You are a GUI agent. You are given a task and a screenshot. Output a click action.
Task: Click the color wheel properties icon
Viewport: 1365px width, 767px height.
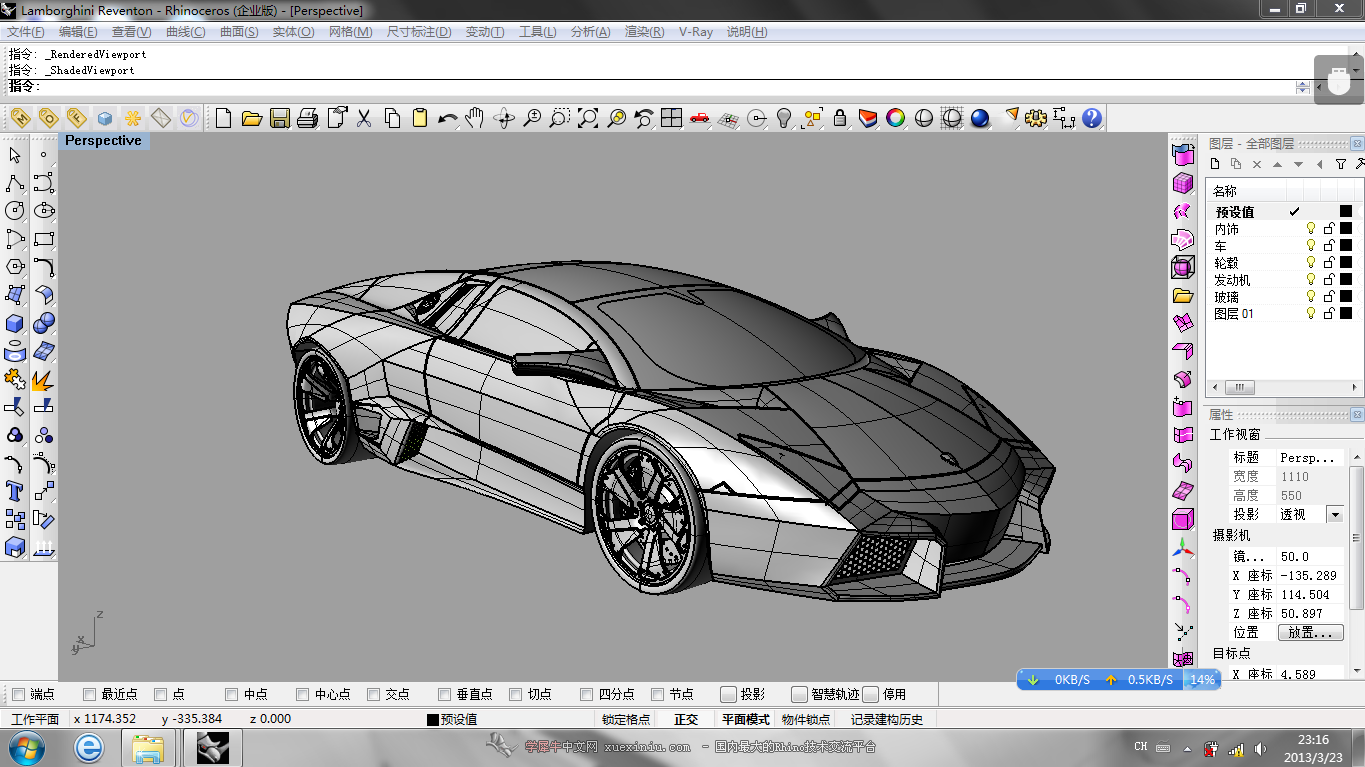point(896,118)
